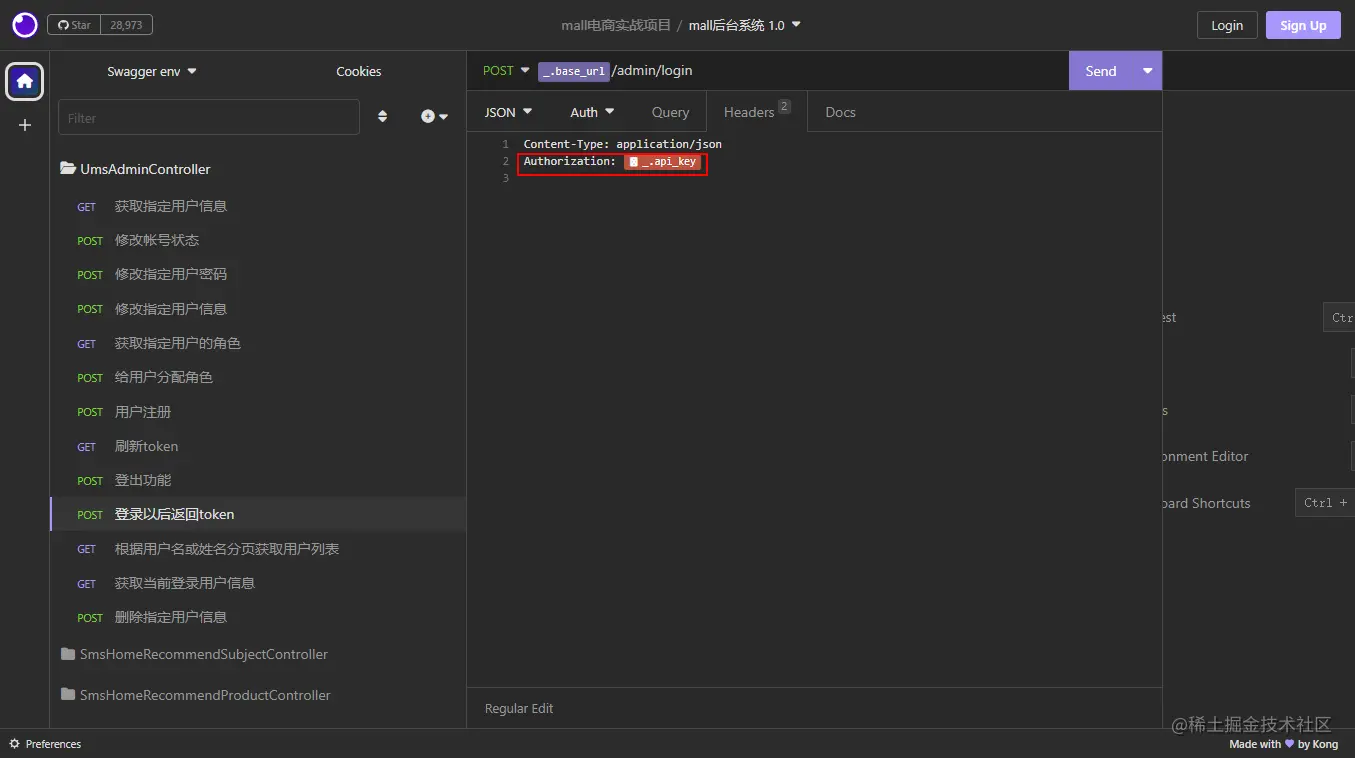Click the Sign Up button
This screenshot has height=758, width=1355.
click(x=1303, y=25)
